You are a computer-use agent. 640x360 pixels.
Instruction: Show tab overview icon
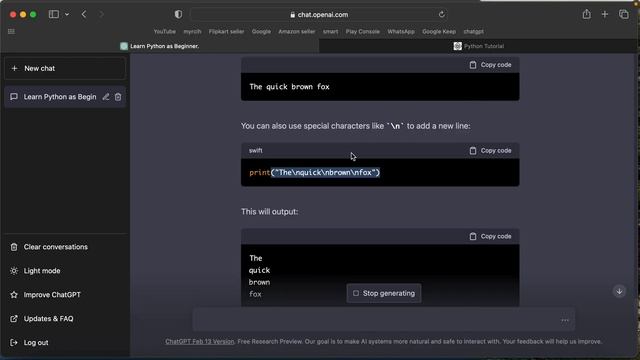pyautogui.click(x=623, y=14)
